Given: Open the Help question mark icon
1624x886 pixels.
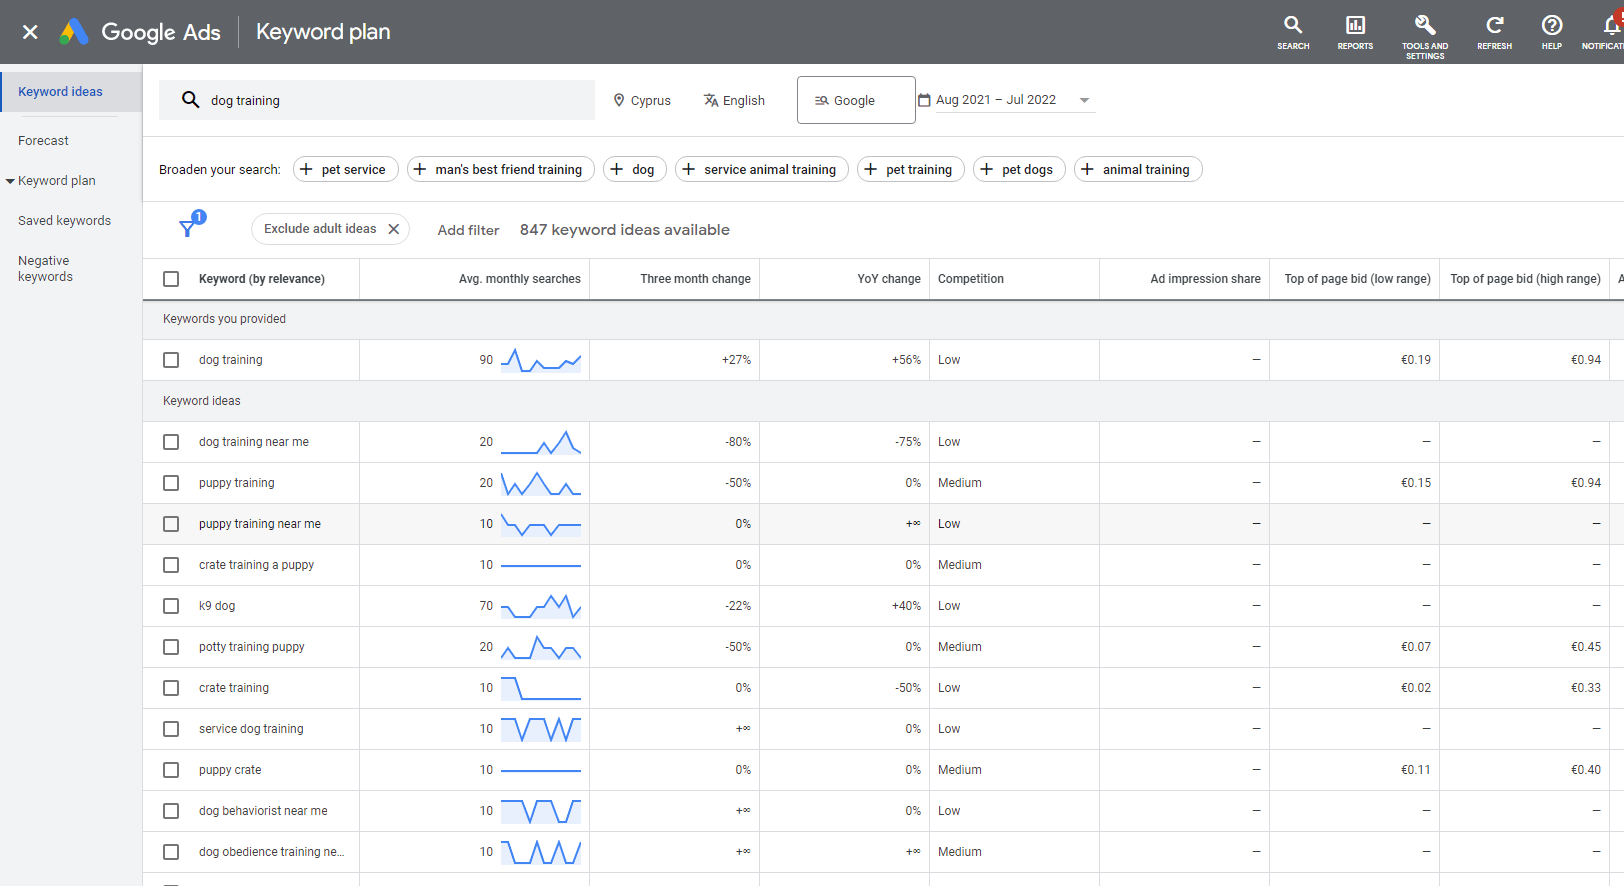Looking at the screenshot, I should pyautogui.click(x=1551, y=32).
